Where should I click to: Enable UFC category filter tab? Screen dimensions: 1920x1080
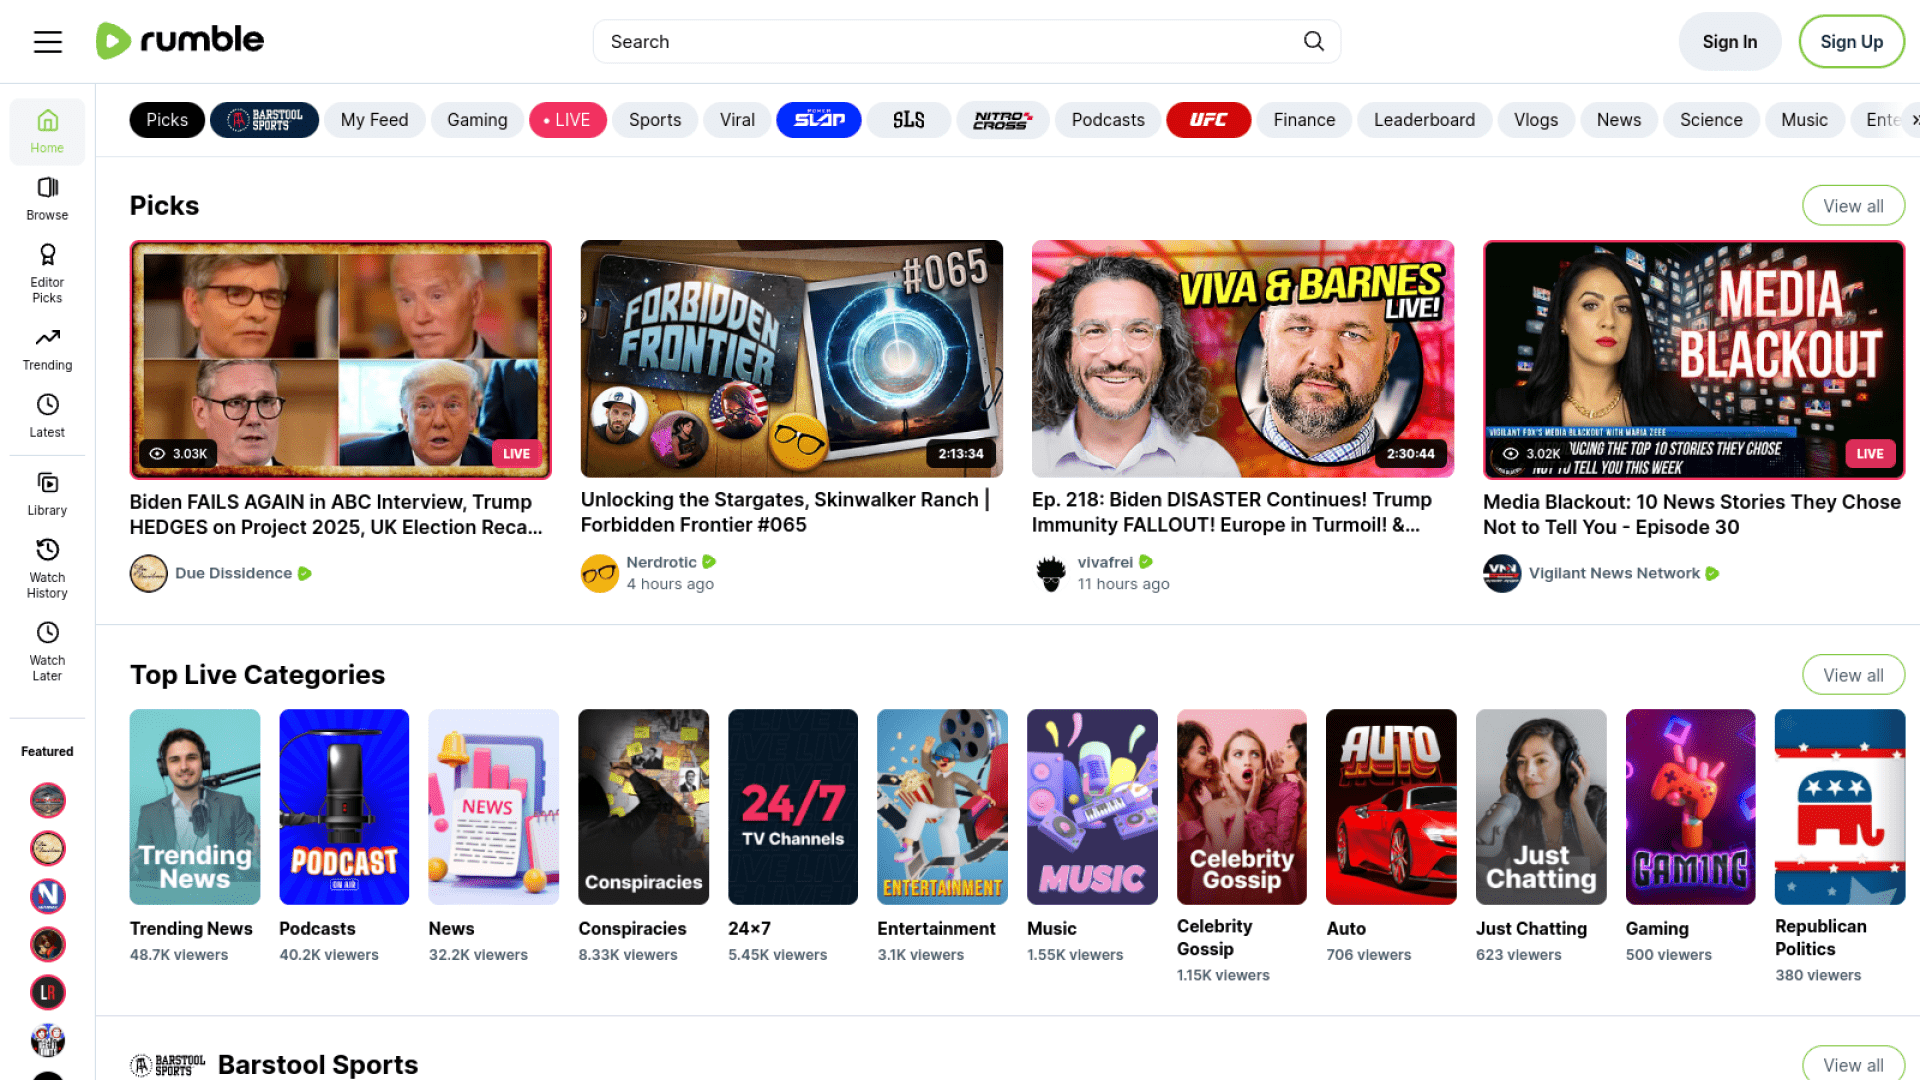(x=1208, y=119)
